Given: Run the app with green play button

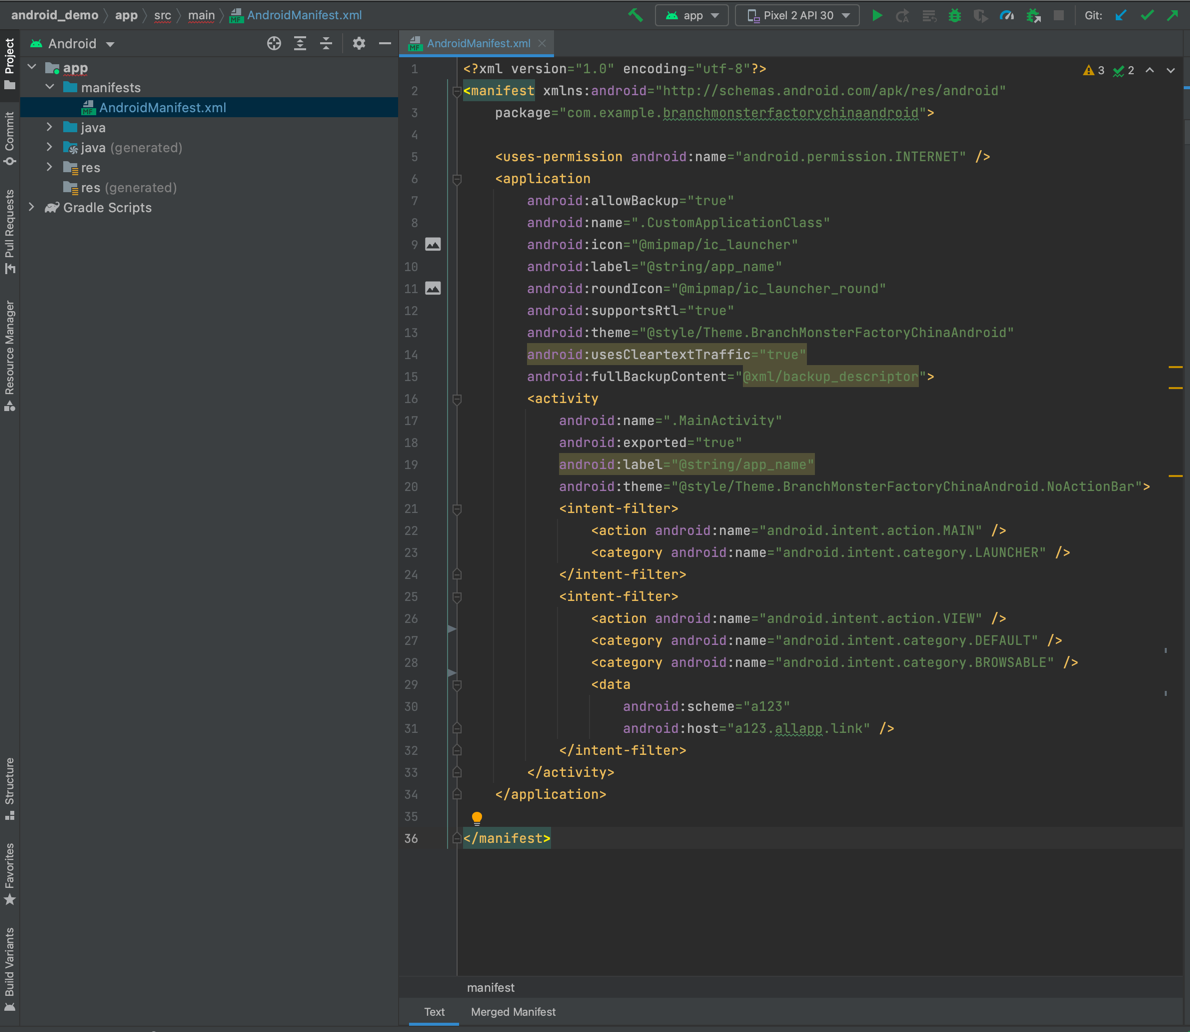Looking at the screenshot, I should [877, 15].
